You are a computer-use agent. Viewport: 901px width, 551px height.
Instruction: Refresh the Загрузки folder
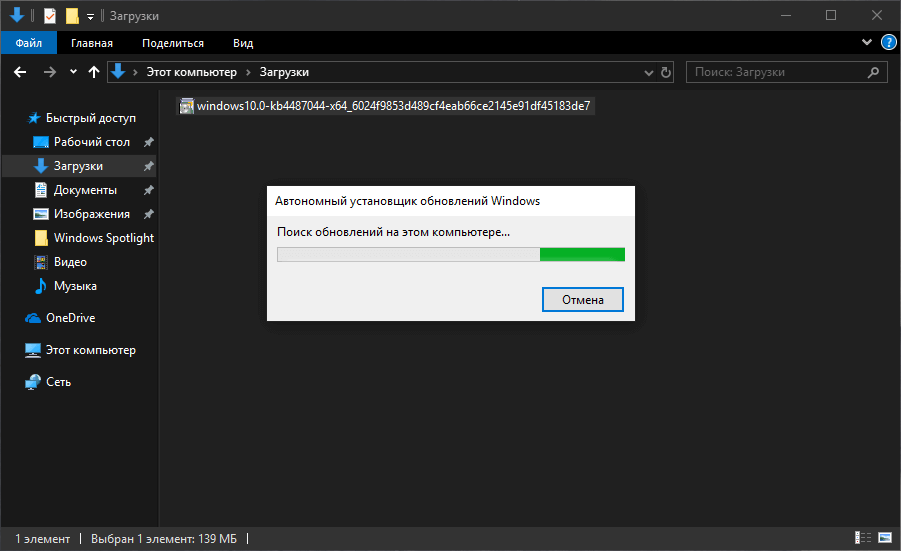[x=667, y=72]
